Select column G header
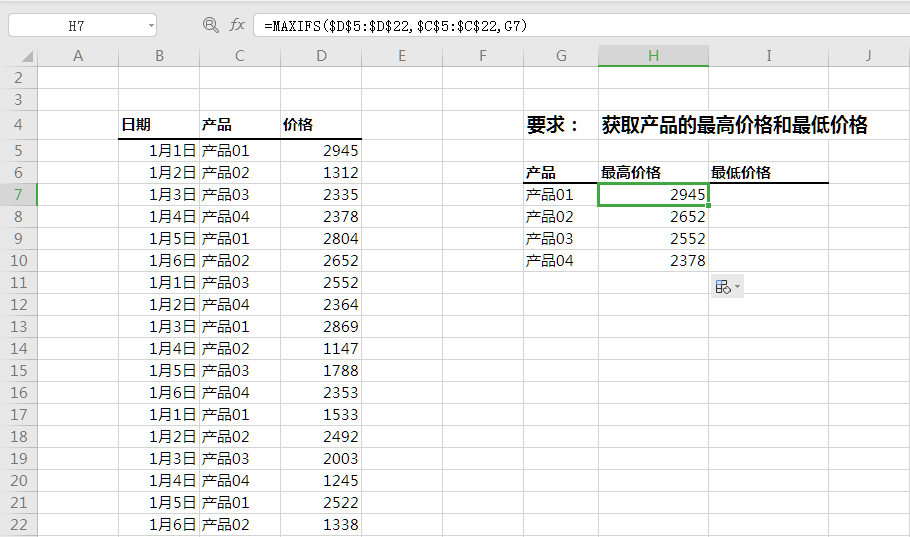The image size is (910, 537). 561,56
